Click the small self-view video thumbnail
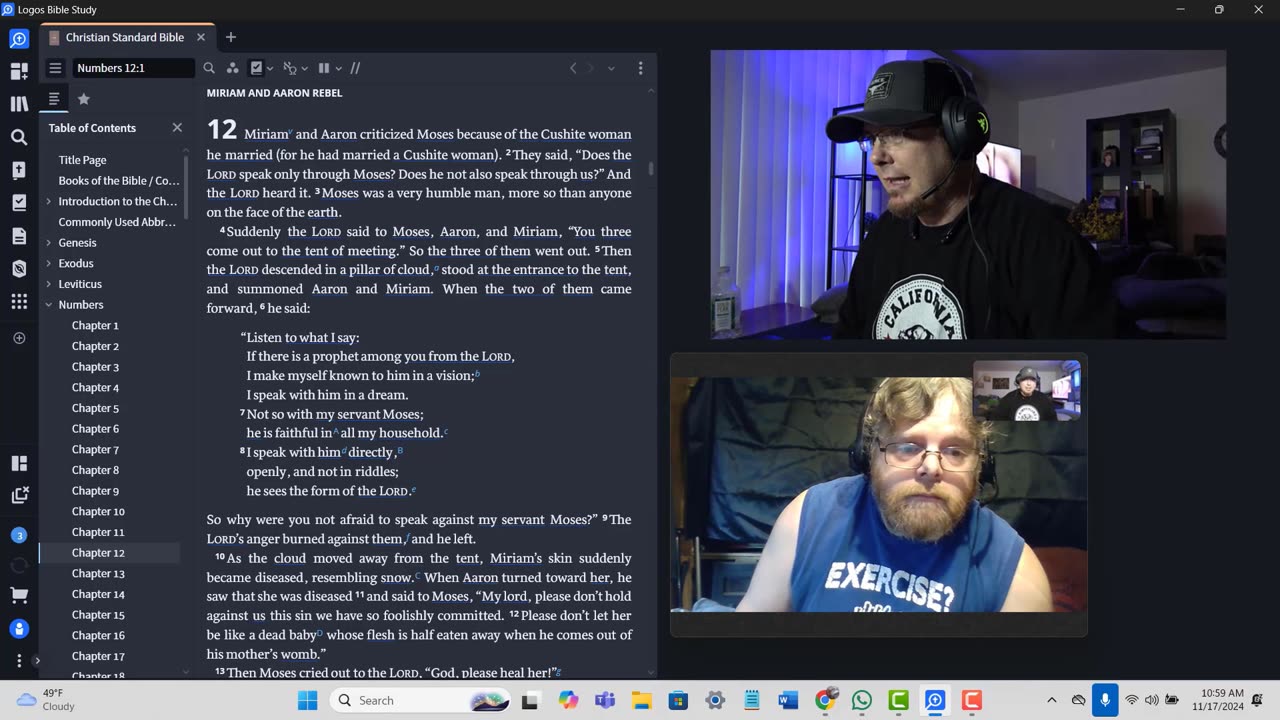Image resolution: width=1280 pixels, height=720 pixels. pos(1026,390)
